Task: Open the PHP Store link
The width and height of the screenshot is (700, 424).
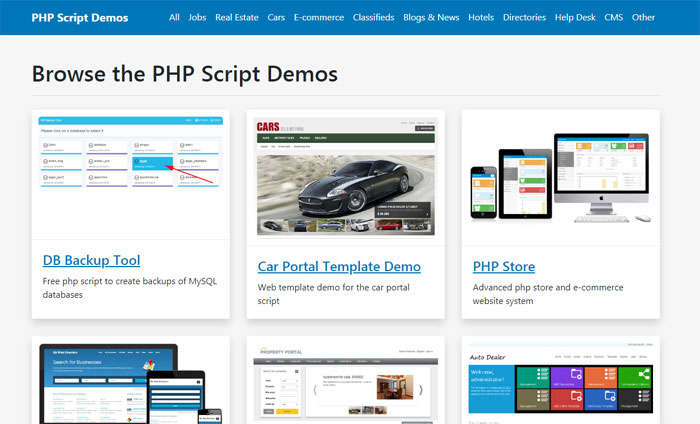Action: pos(504,266)
